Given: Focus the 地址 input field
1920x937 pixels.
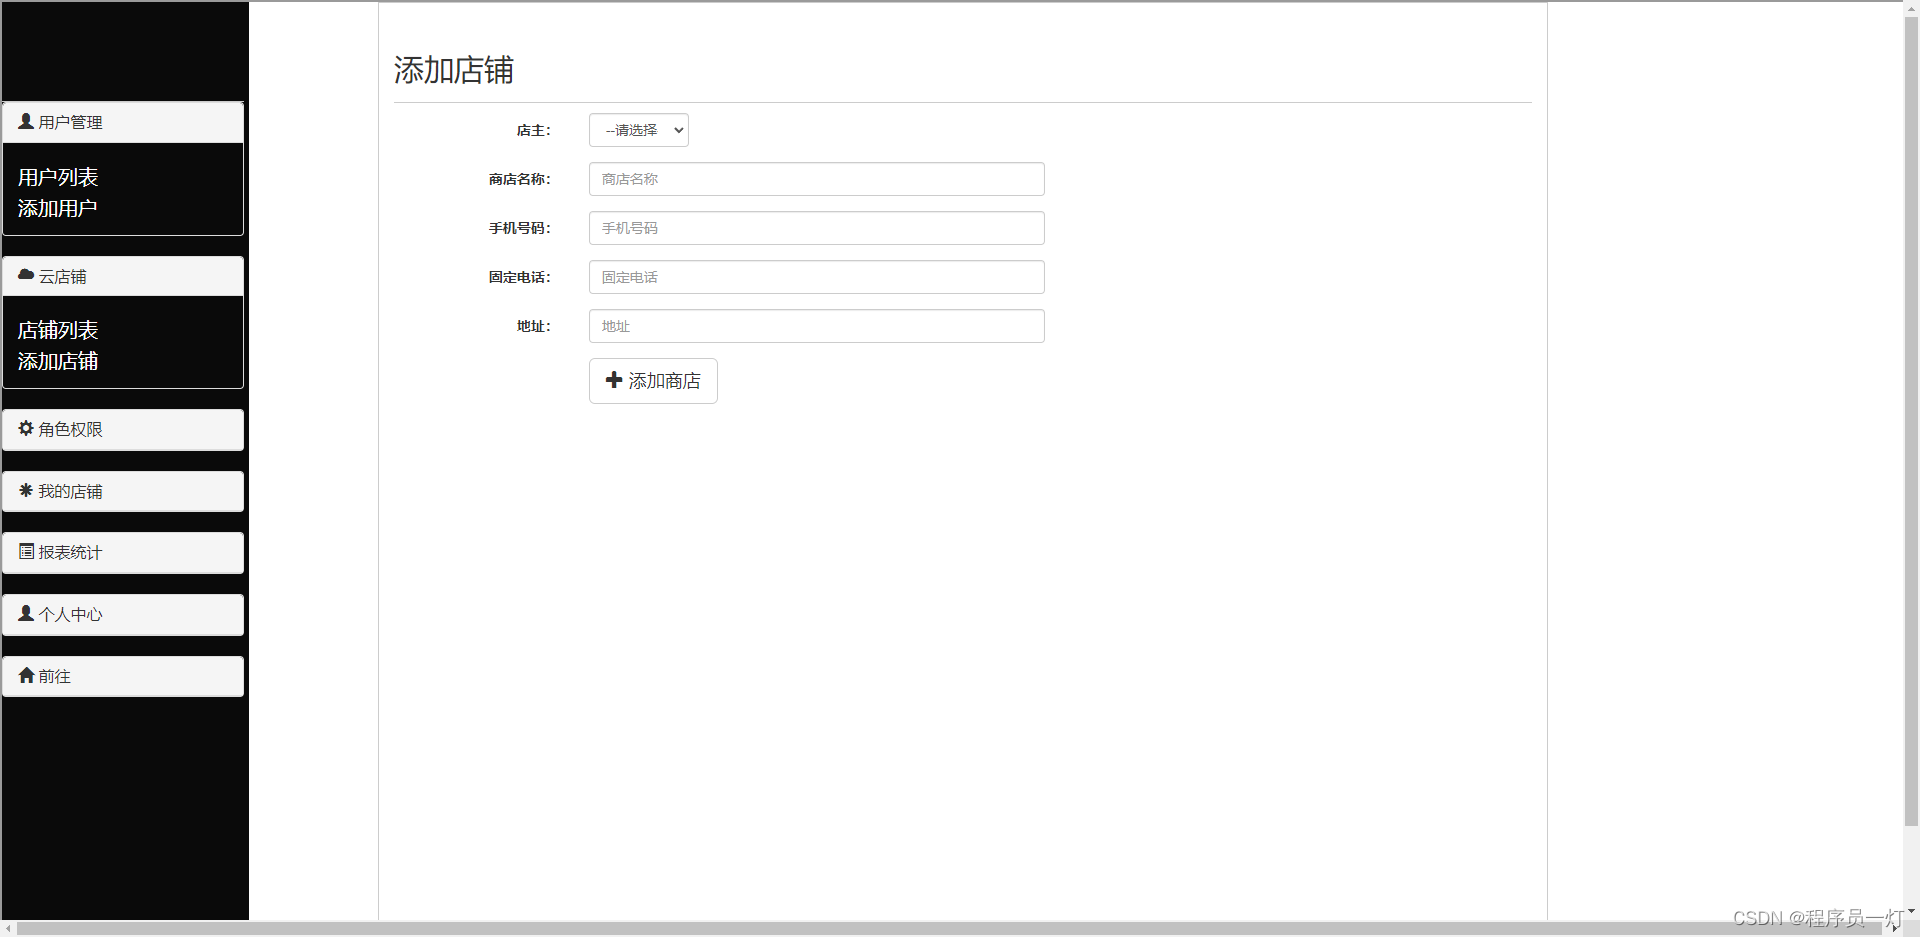Looking at the screenshot, I should [816, 326].
